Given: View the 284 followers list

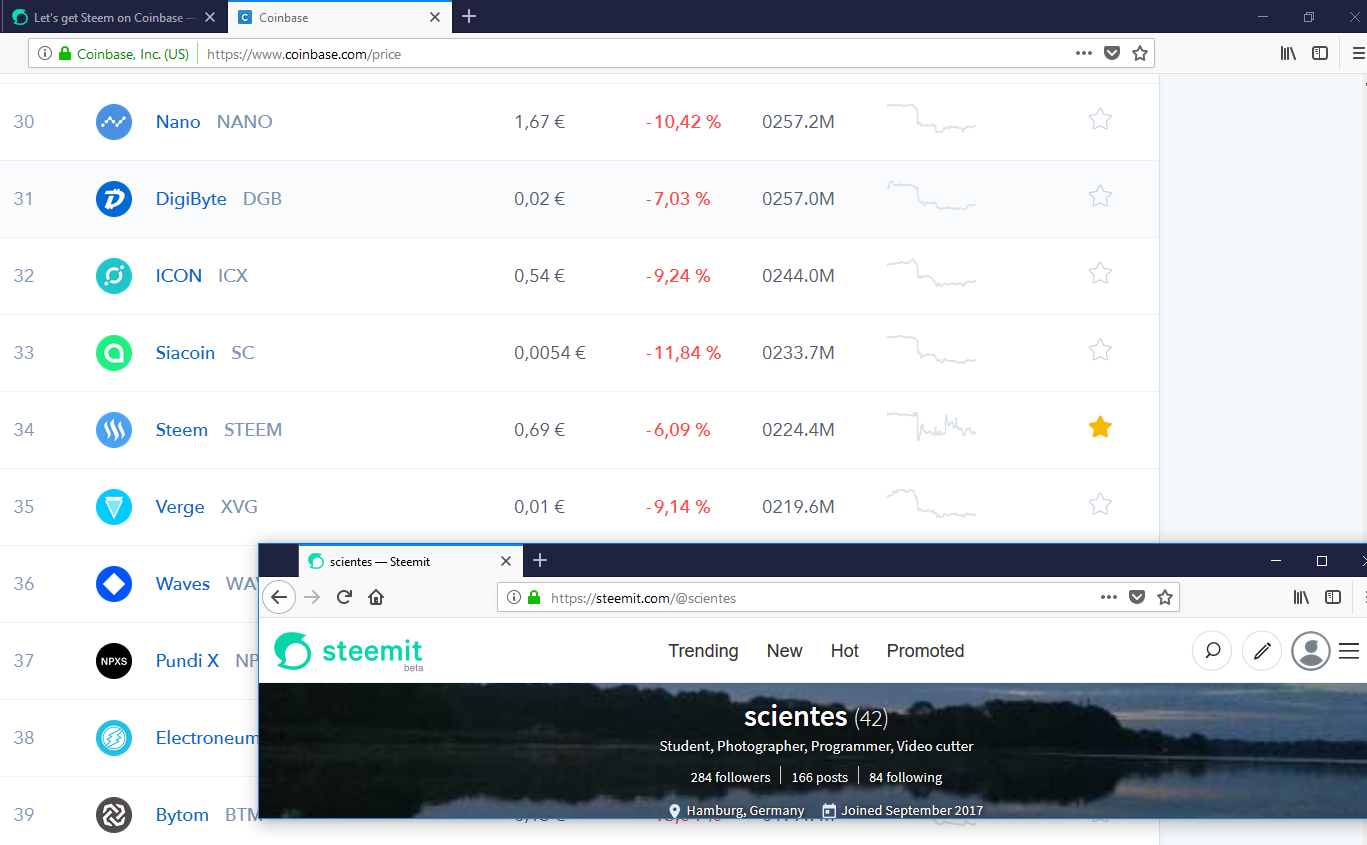Looking at the screenshot, I should (730, 777).
